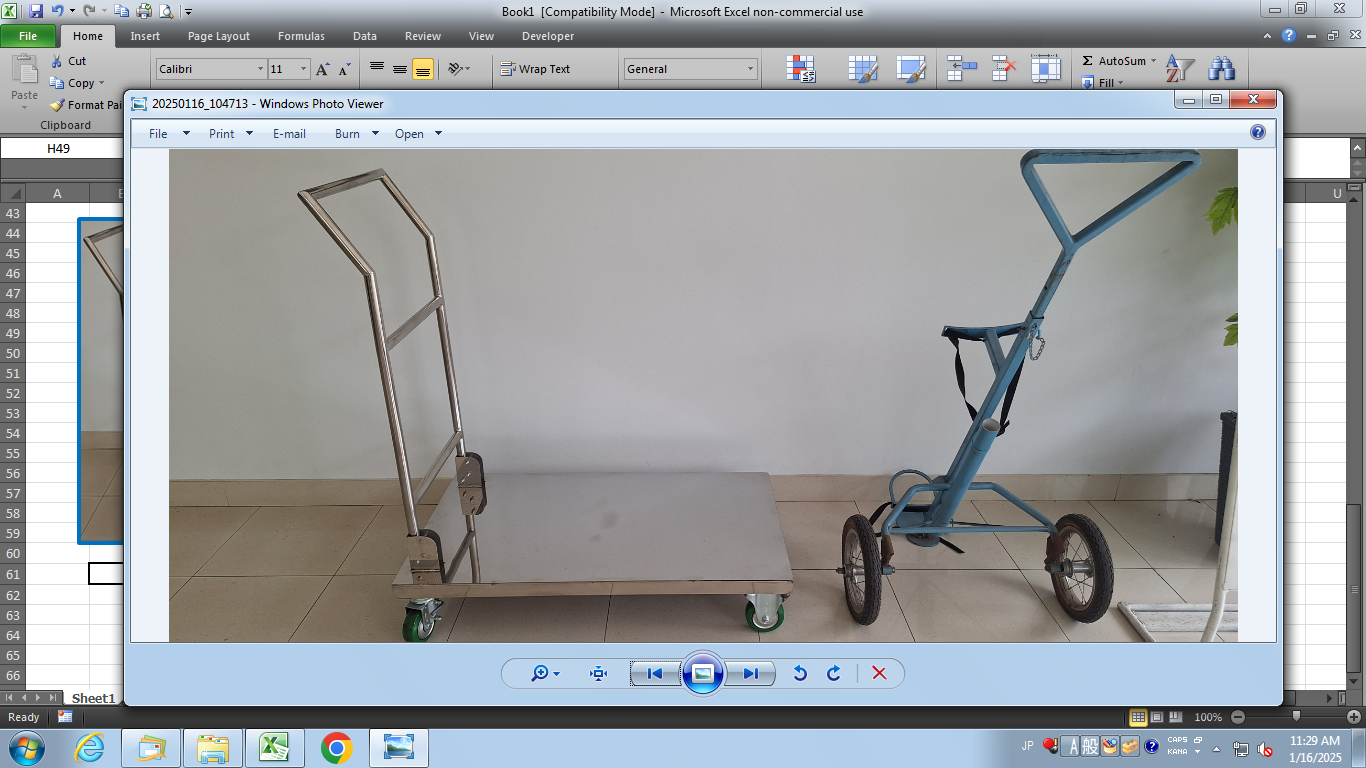The width and height of the screenshot is (1366, 768).
Task: Toggle Wrap Text in ribbon
Action: 536,69
